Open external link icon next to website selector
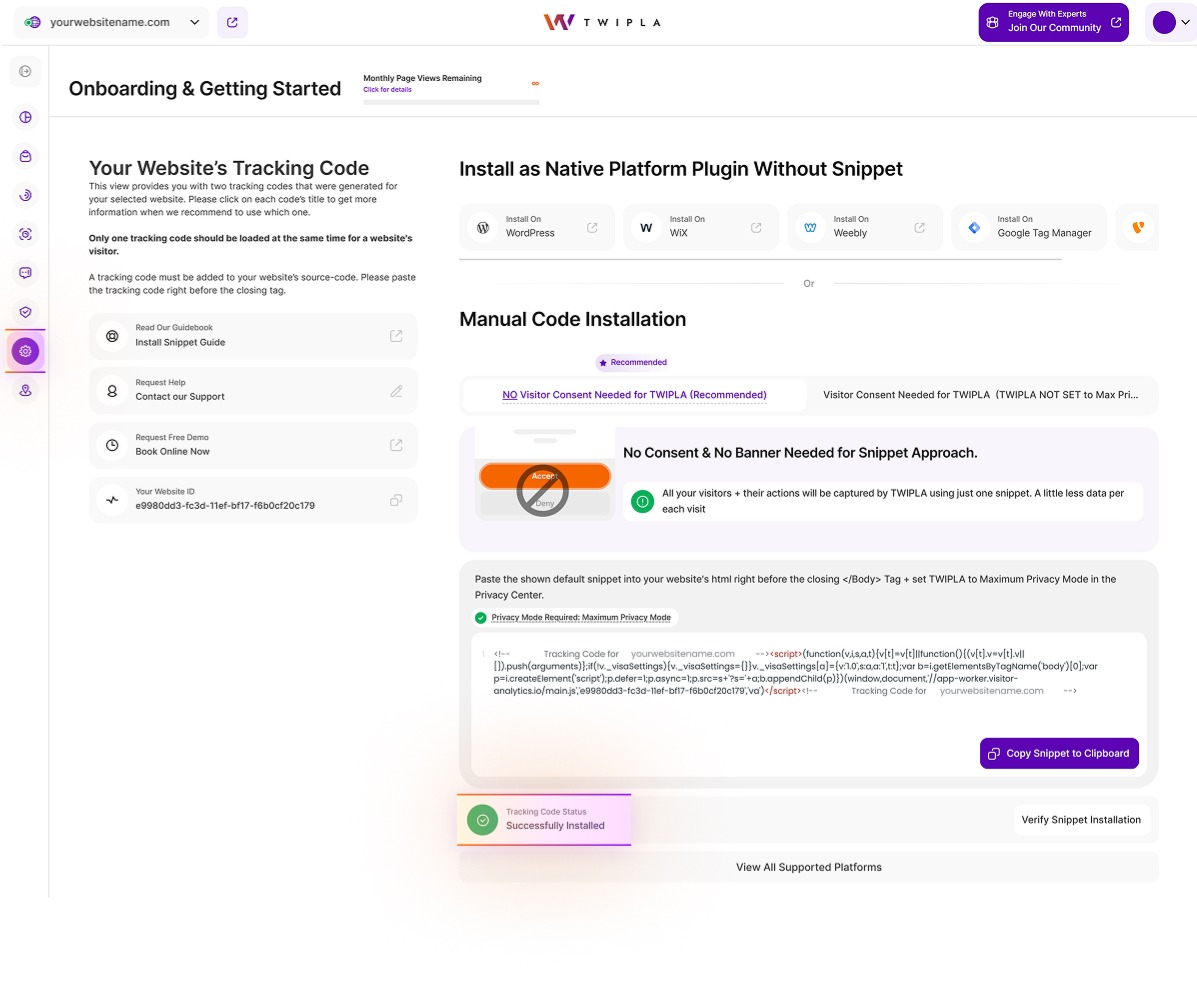This screenshot has height=994, width=1197. coord(232,22)
